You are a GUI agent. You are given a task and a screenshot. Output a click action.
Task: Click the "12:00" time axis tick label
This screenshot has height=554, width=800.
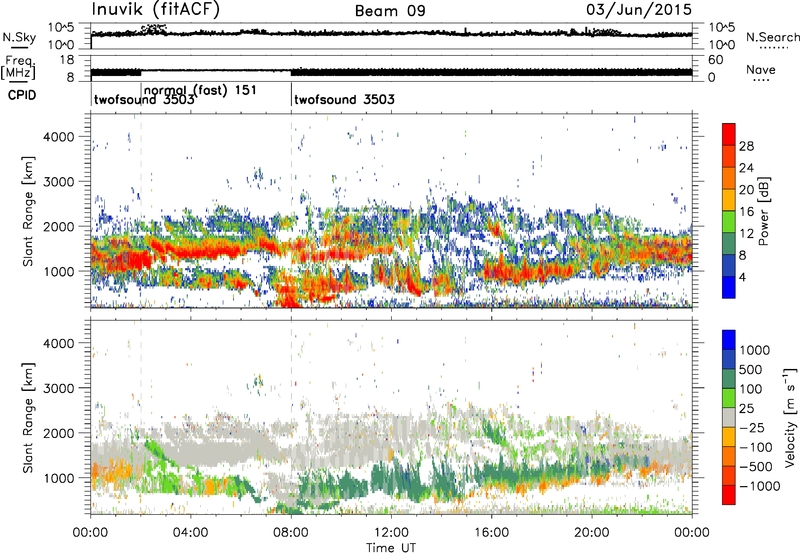point(391,533)
